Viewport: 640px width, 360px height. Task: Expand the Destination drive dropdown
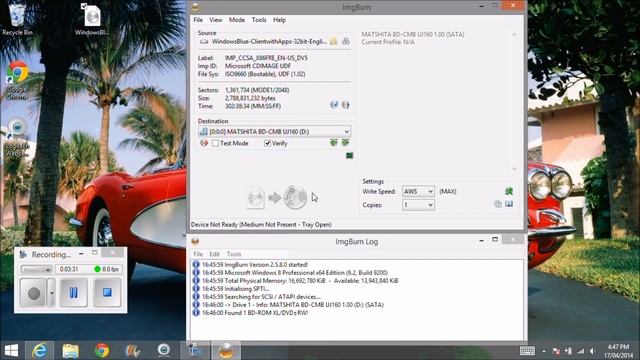tap(347, 131)
